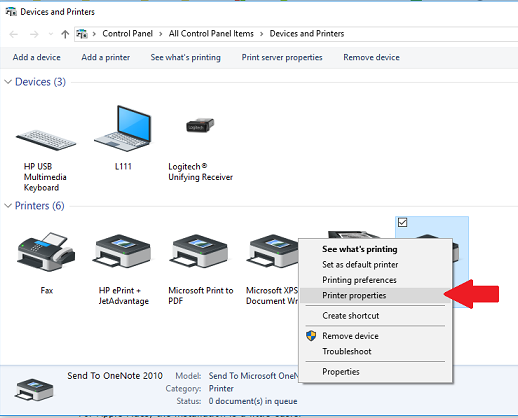This screenshot has width=518, height=418.
Task: Open Printer properties from the context menu
Action: click(375, 295)
